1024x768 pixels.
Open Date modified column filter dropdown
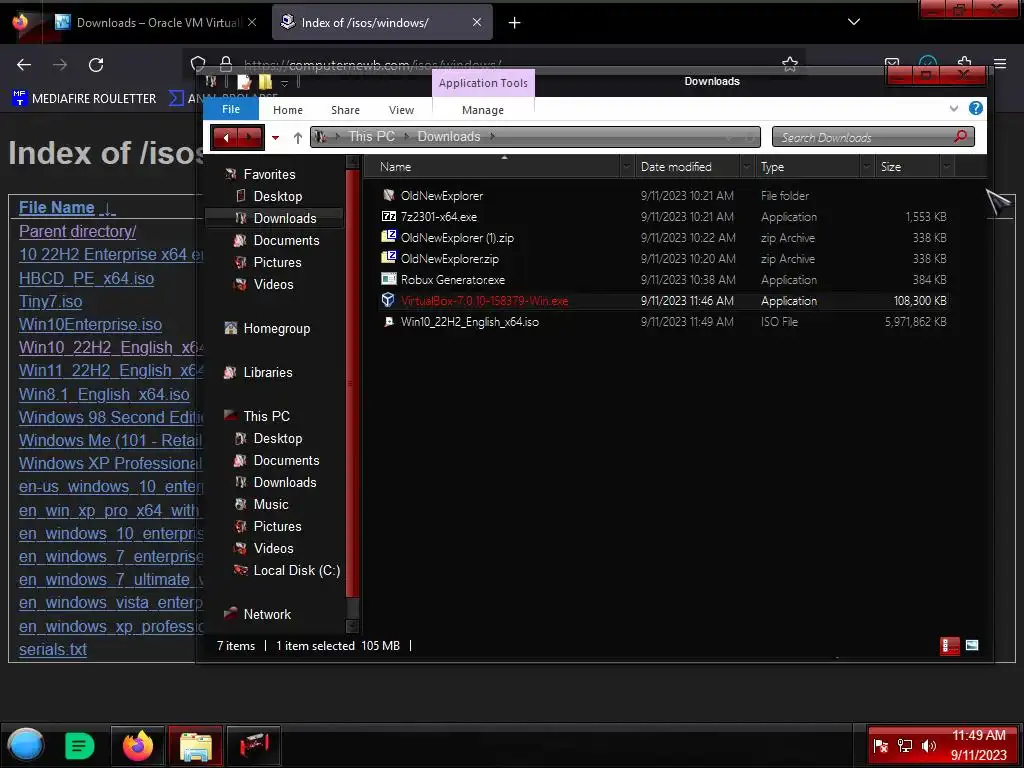click(746, 167)
